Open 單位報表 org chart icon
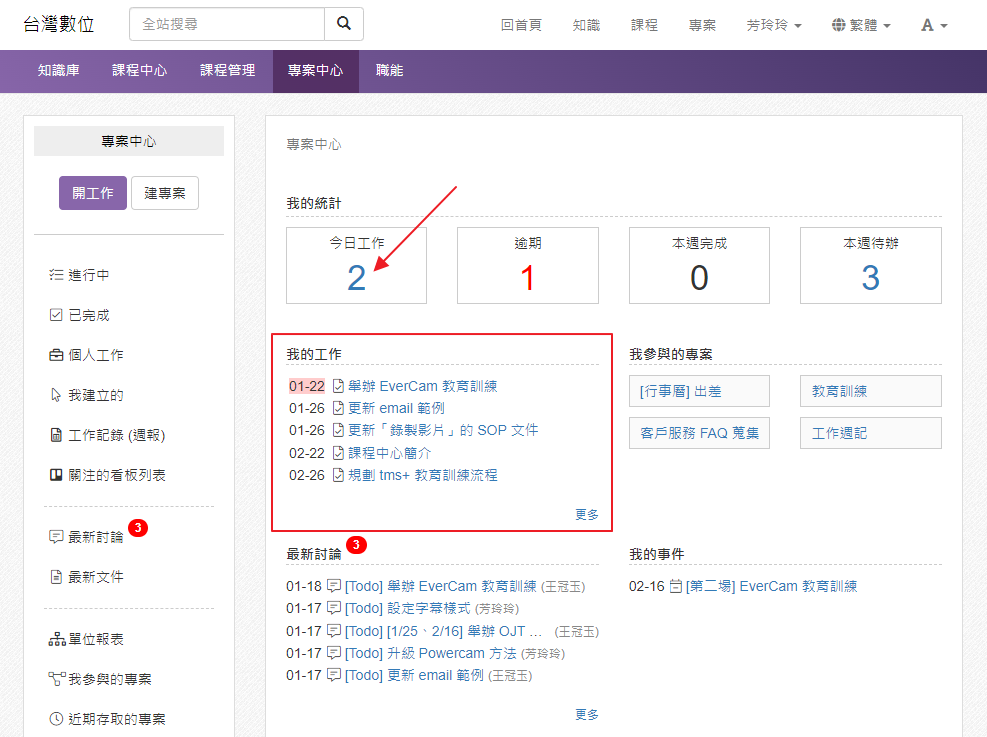Screen dimensions: 987x737 (x=56, y=640)
